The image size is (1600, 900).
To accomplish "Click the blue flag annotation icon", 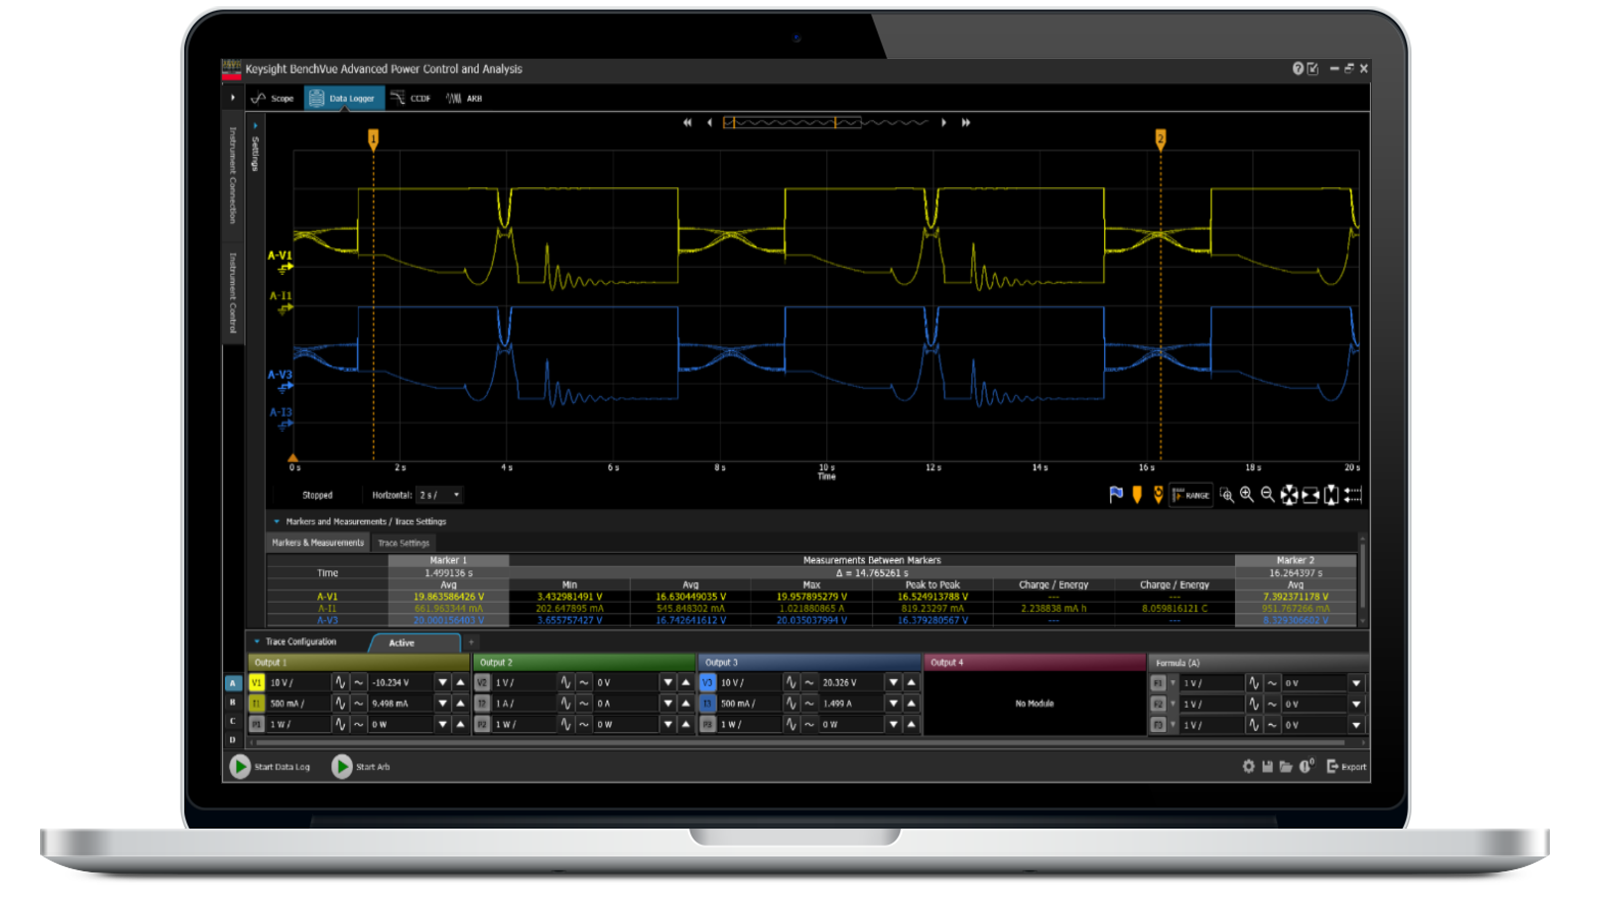I will pos(1115,494).
